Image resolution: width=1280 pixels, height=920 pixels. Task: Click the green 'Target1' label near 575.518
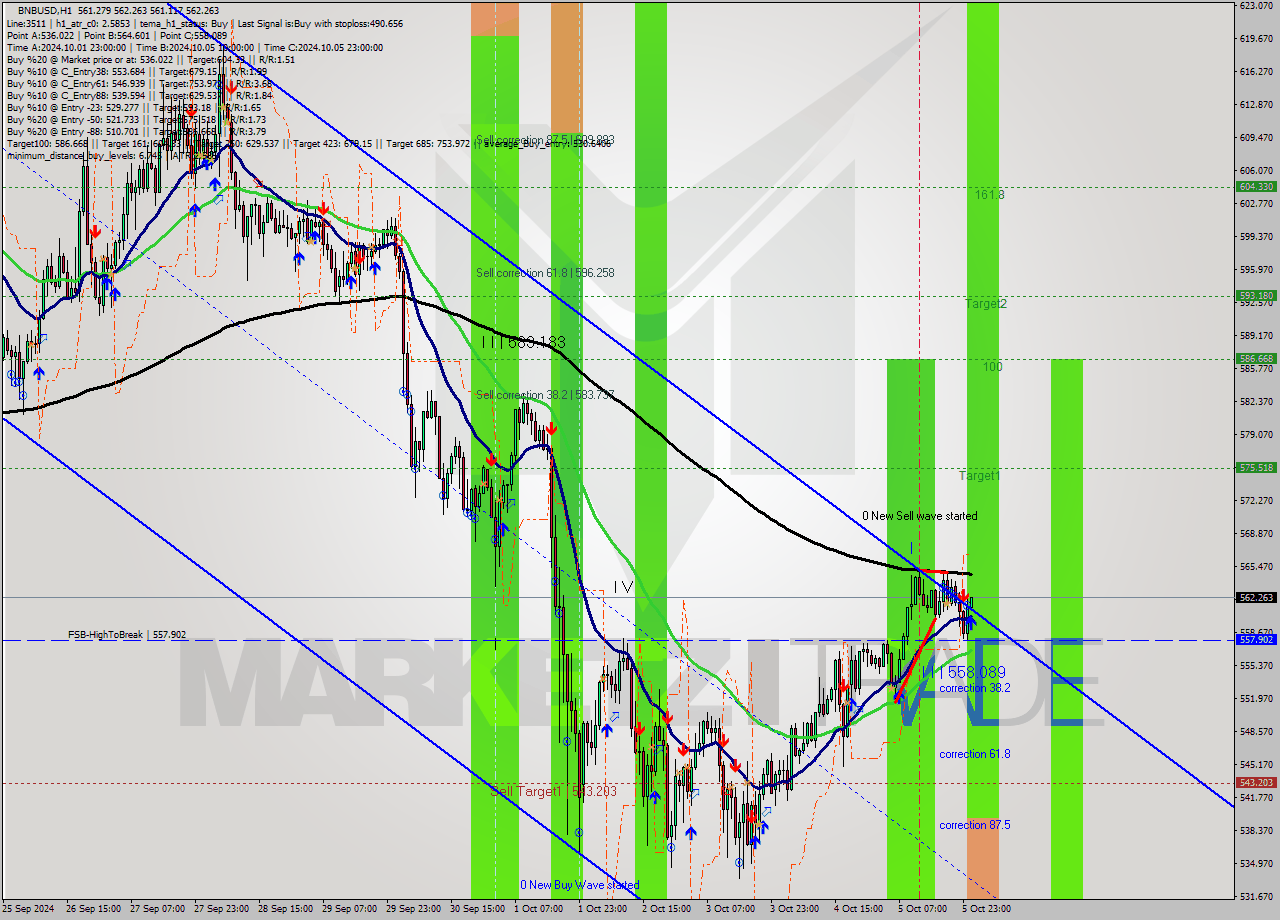(979, 476)
